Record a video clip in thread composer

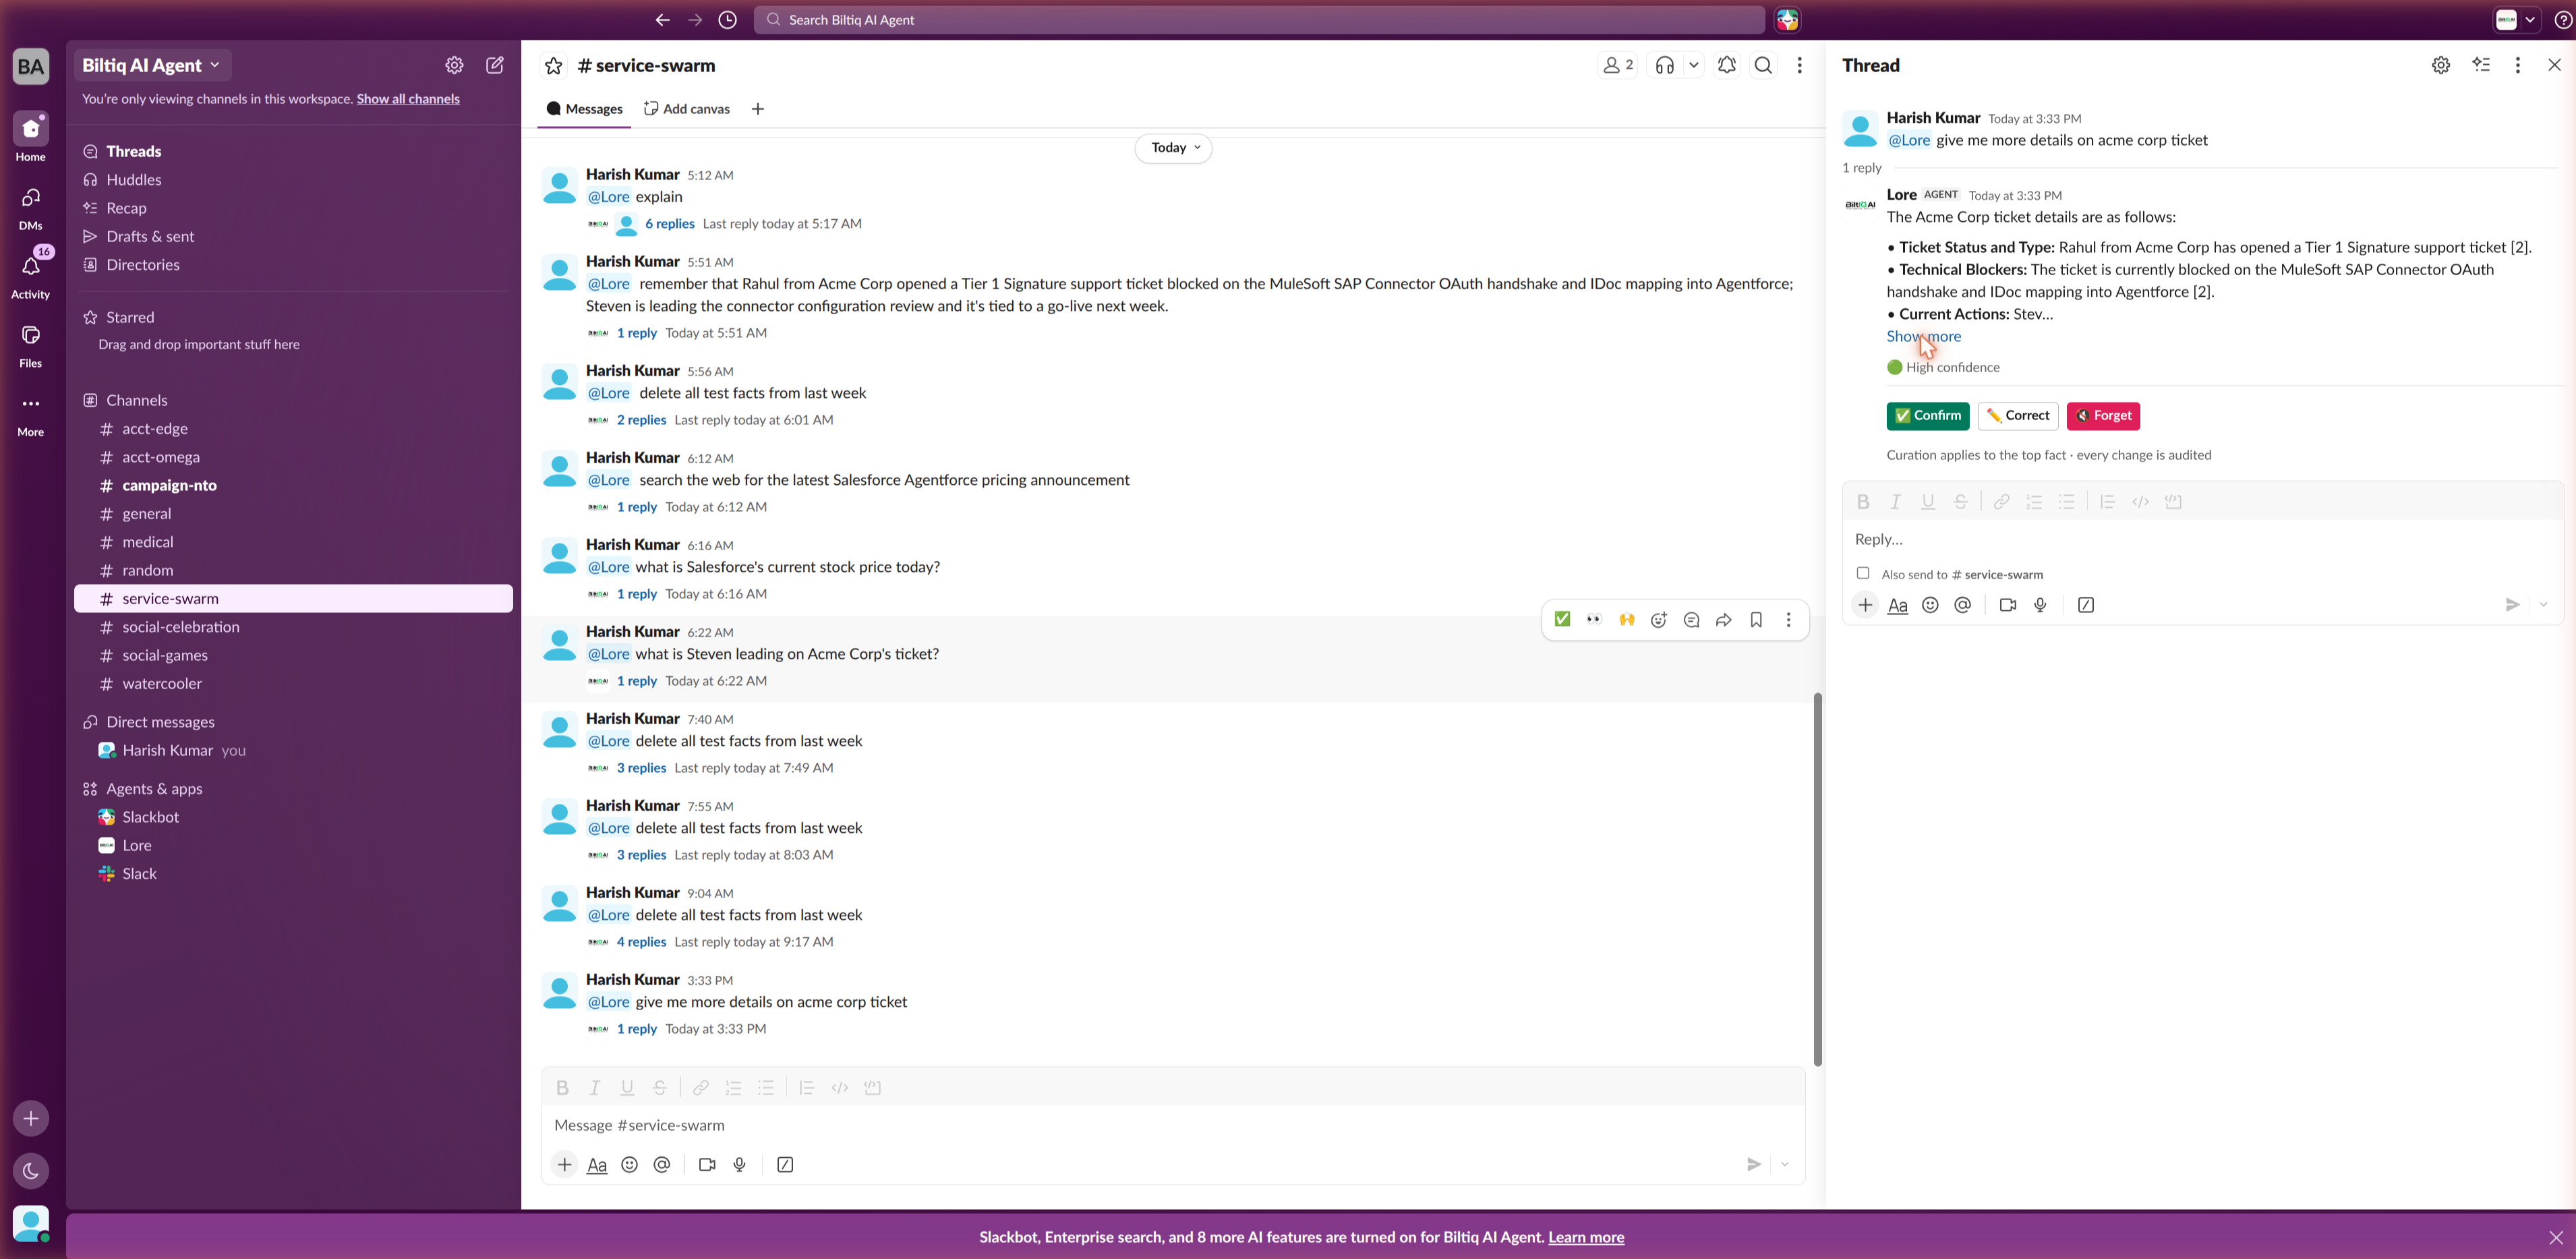pos(2007,605)
